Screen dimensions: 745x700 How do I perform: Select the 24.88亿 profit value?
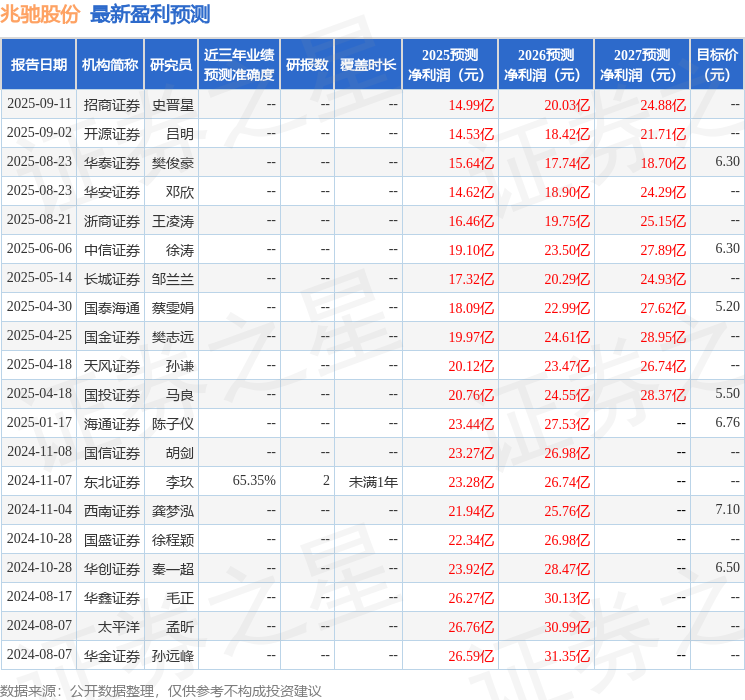click(x=663, y=105)
